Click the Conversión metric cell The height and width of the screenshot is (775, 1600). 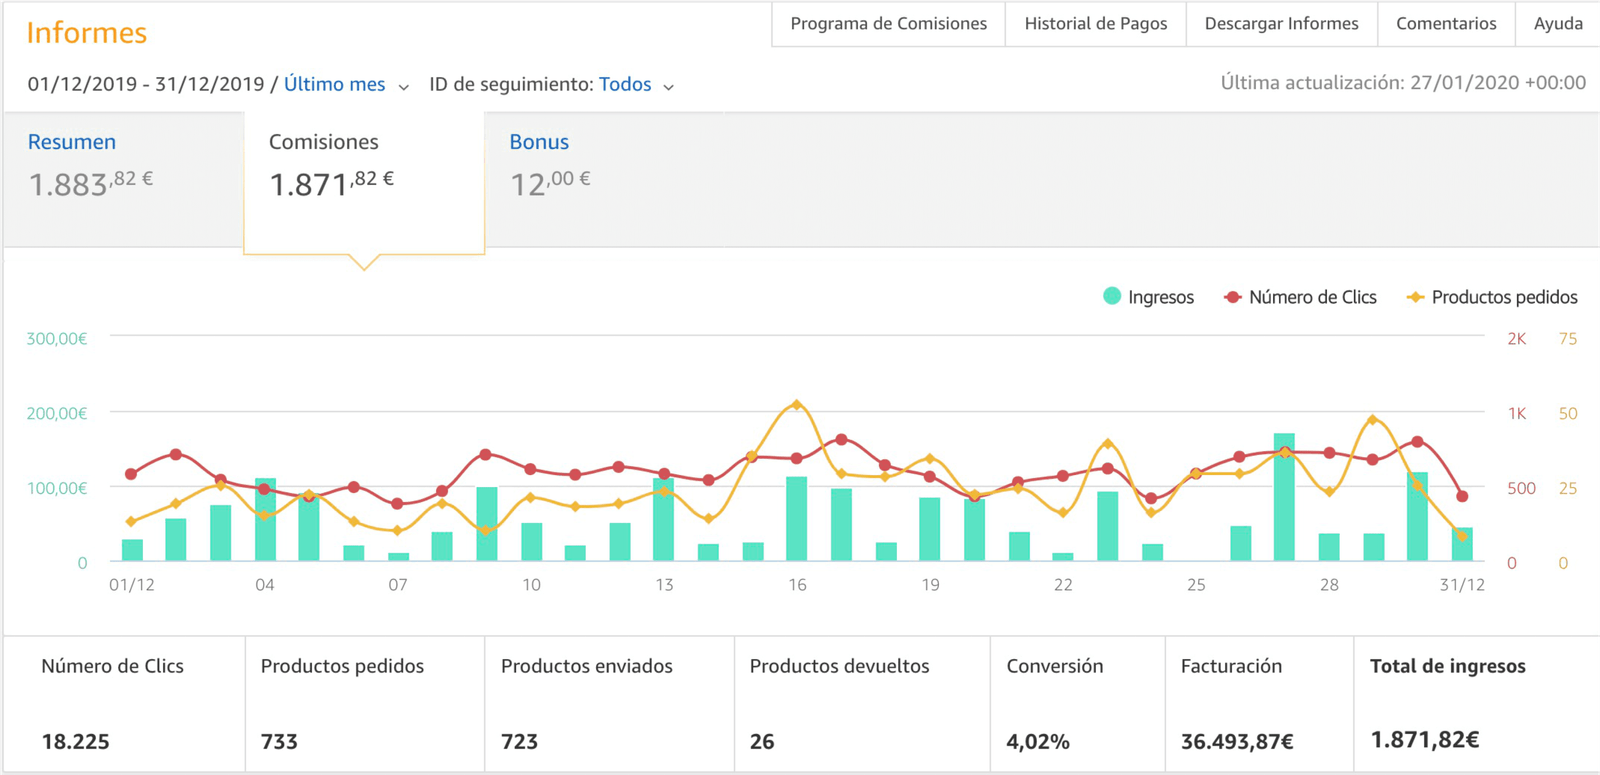coord(1077,704)
